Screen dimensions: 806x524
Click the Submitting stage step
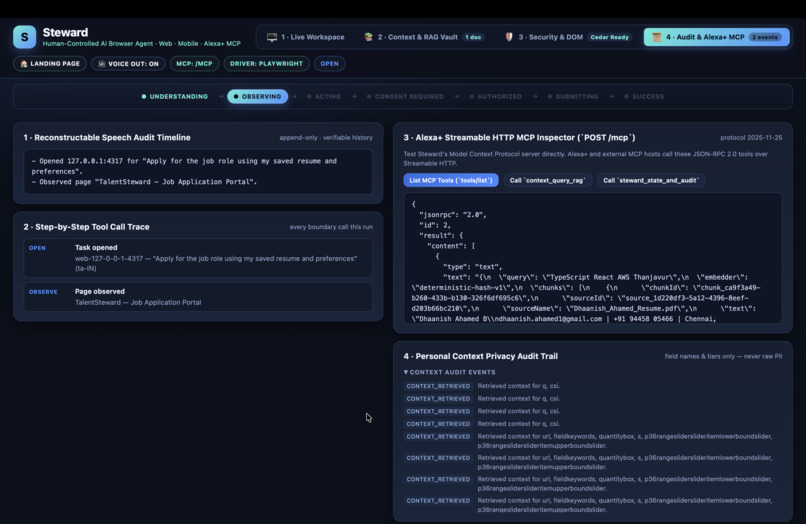573,97
